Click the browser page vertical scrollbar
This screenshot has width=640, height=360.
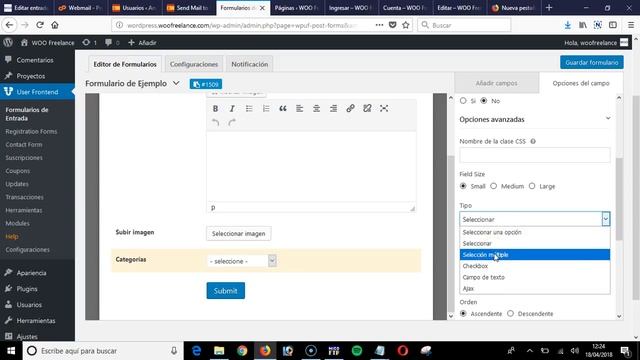tap(636, 198)
